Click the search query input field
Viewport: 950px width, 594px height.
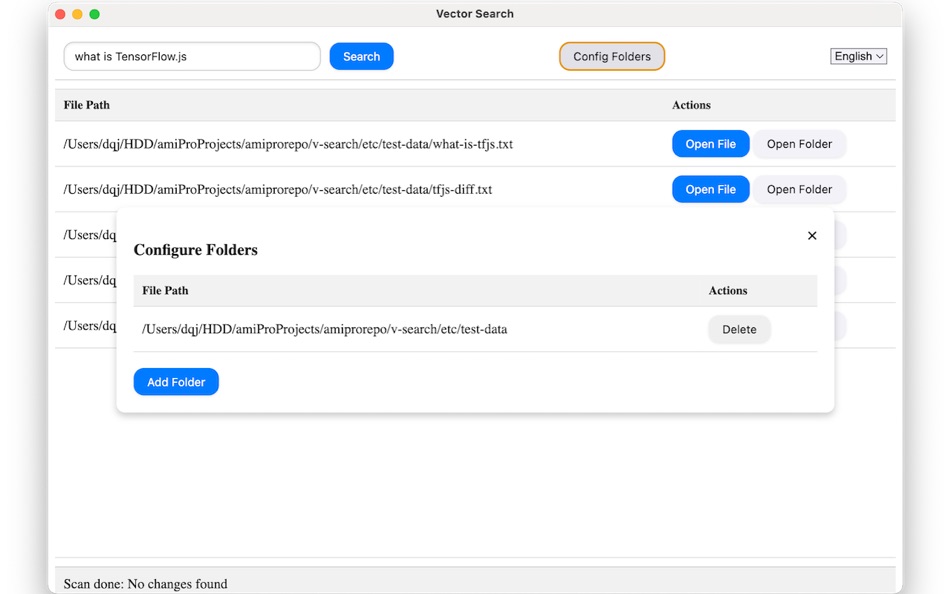tap(190, 56)
